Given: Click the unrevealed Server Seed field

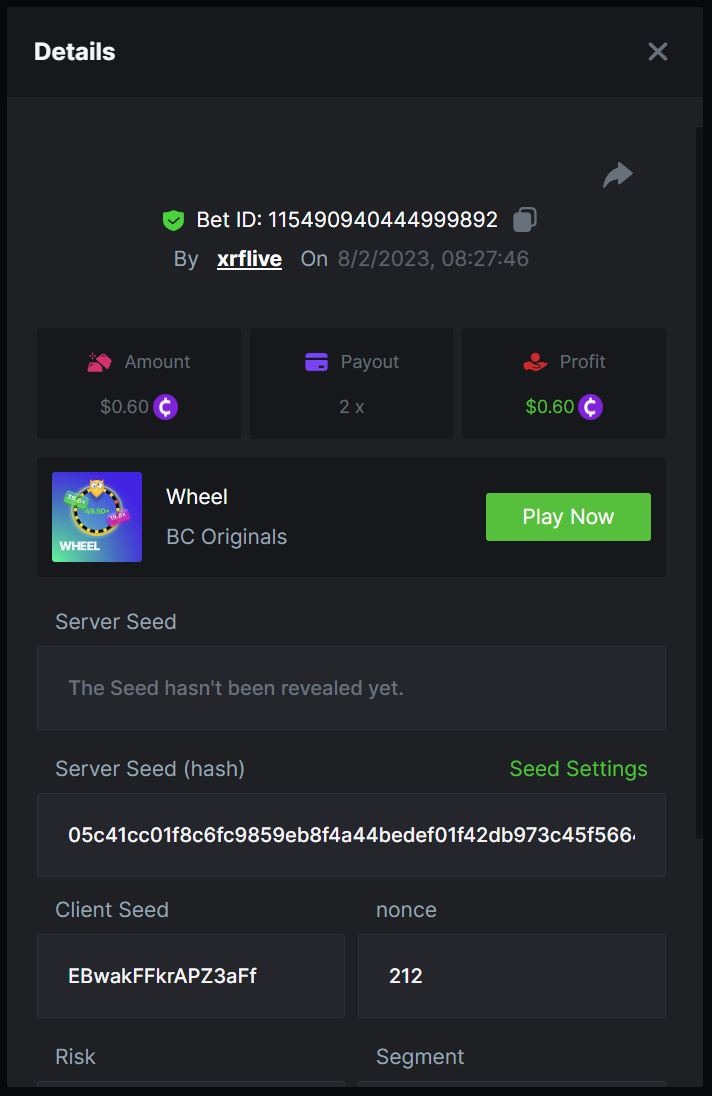Looking at the screenshot, I should coord(351,688).
